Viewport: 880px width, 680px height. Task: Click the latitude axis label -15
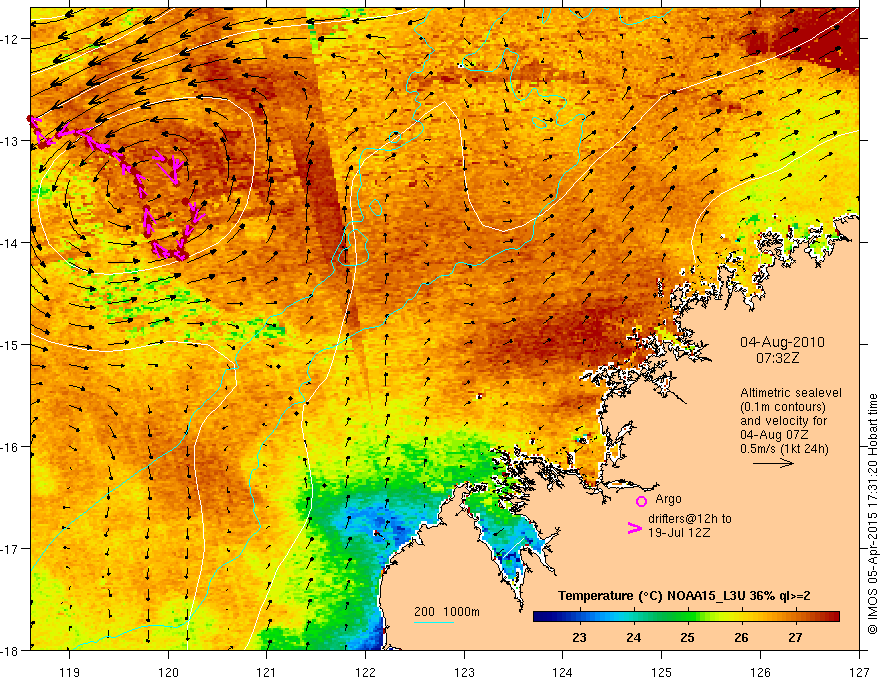(x=11, y=345)
